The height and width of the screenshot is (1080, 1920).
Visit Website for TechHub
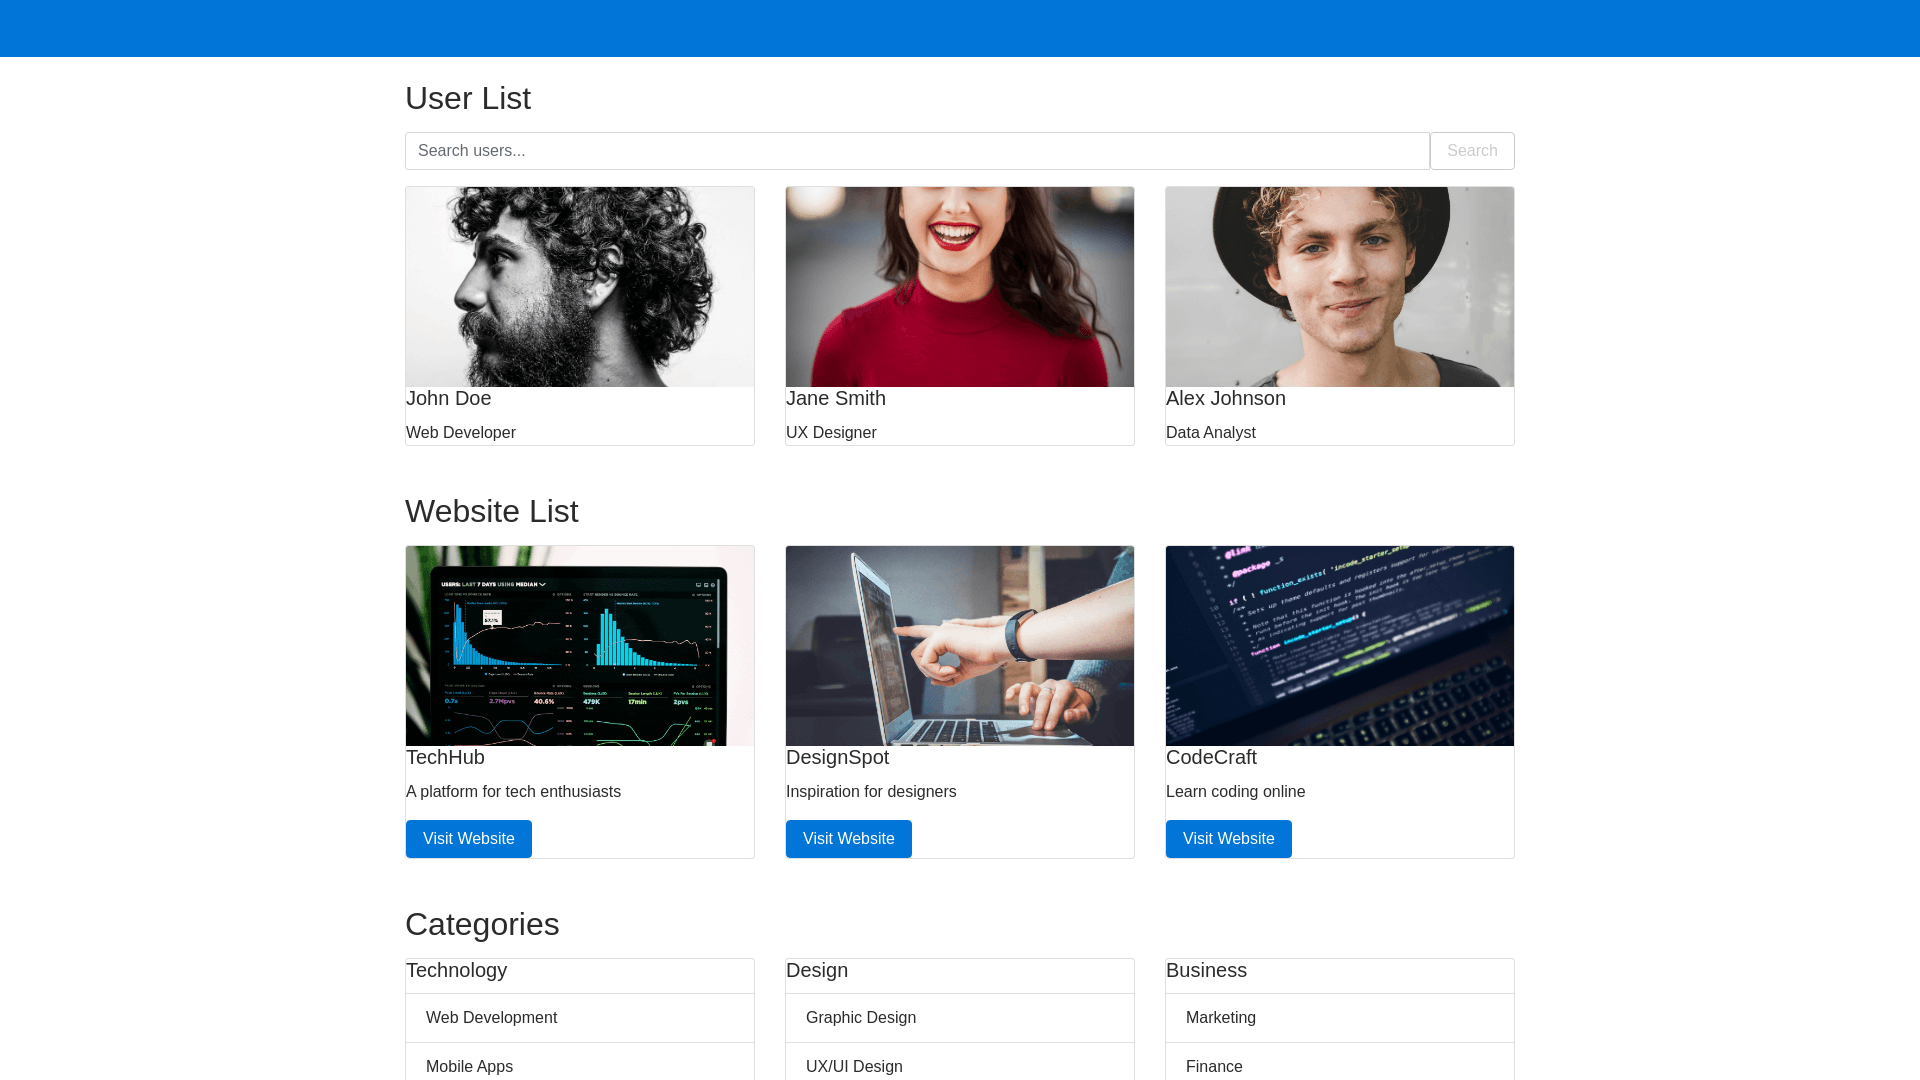[x=469, y=839]
